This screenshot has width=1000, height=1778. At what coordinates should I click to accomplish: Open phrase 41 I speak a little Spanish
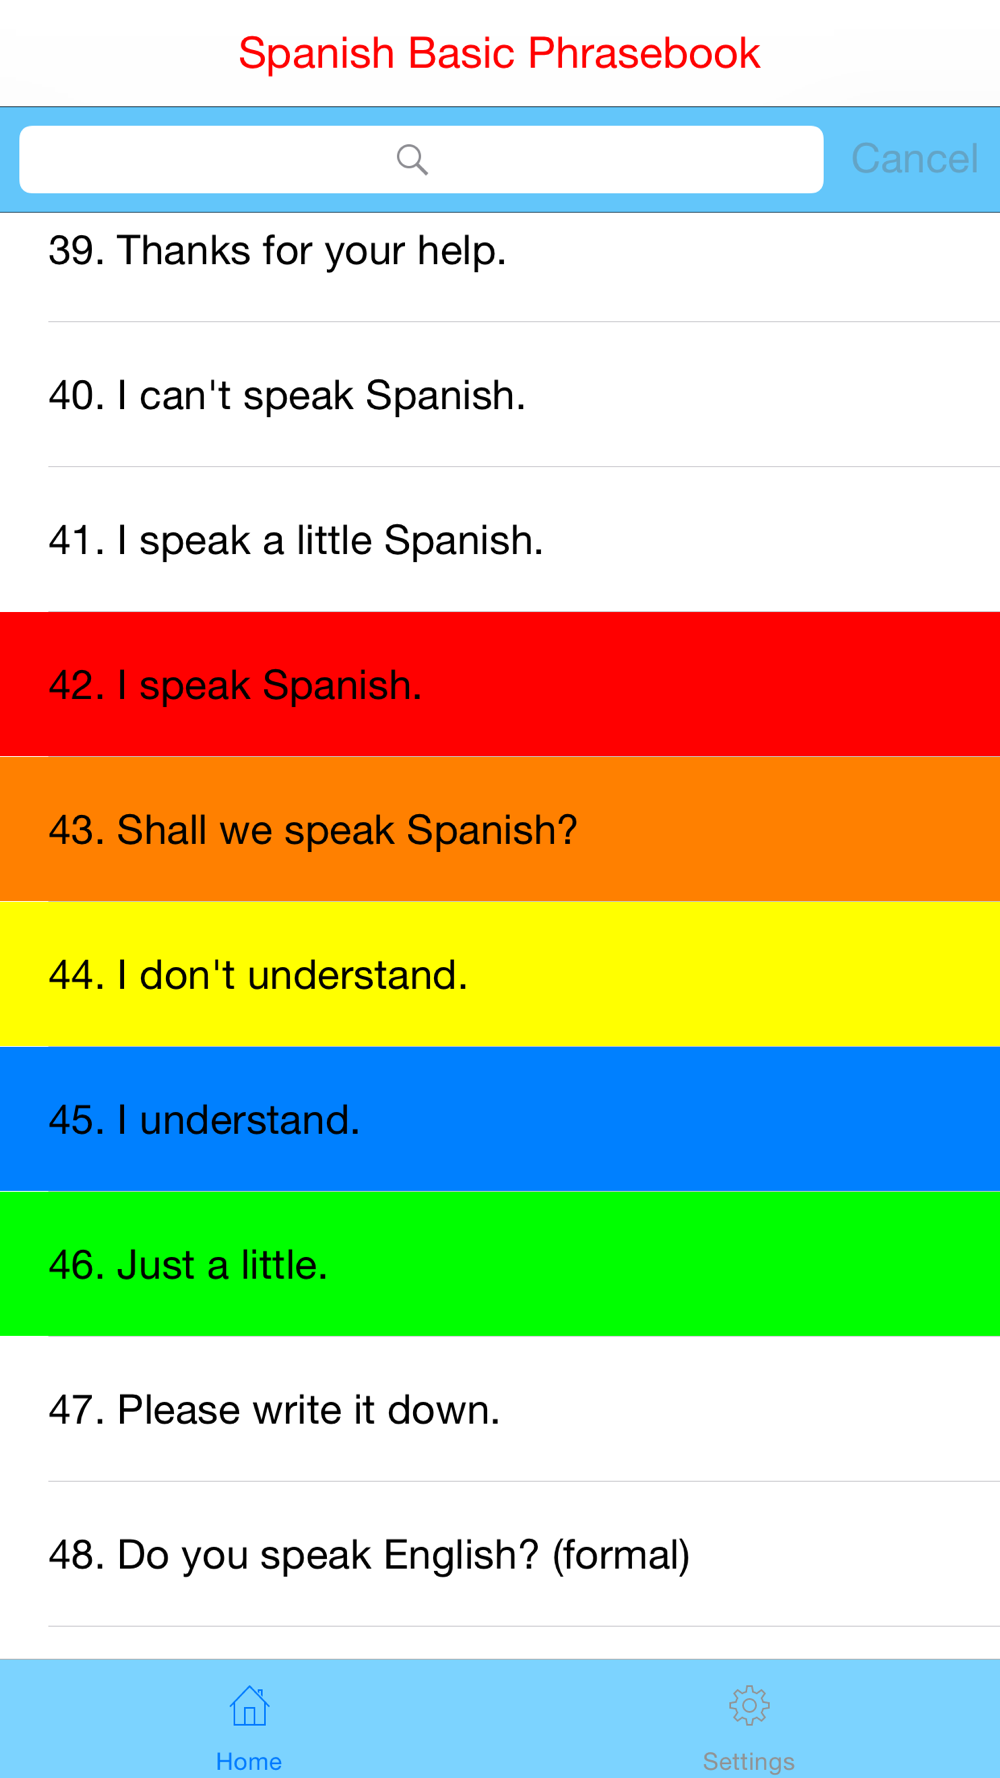tap(500, 540)
